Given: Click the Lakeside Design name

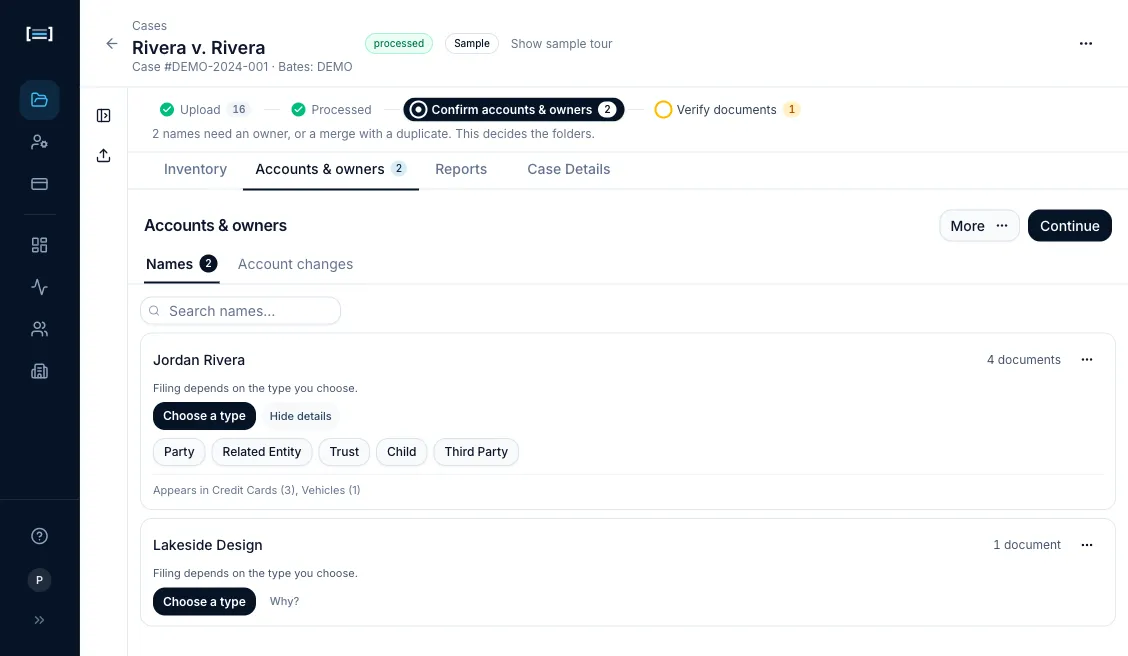Looking at the screenshot, I should coord(208,545).
